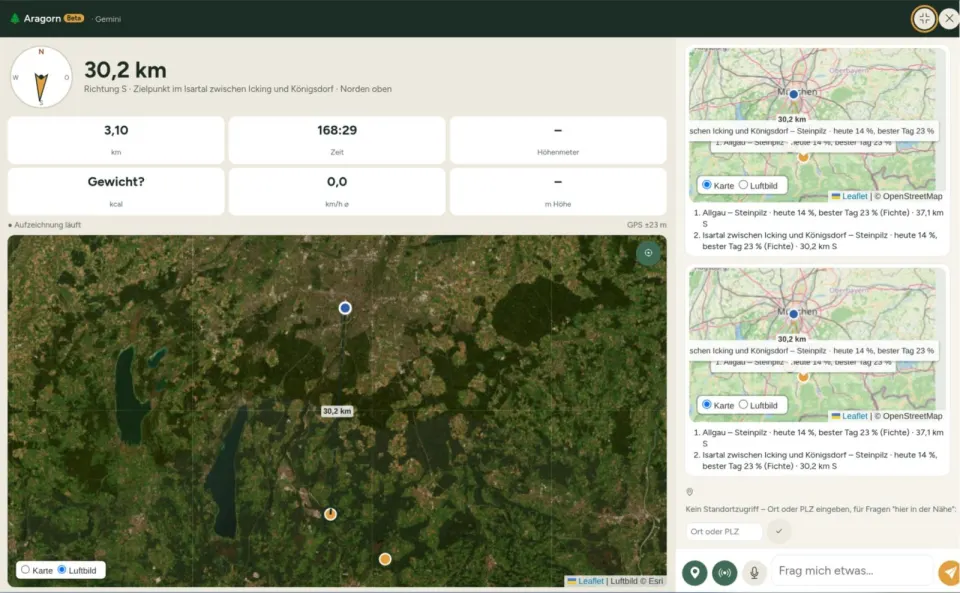Click the 'm Höhe' altitude card
Screen dimensions: 960x593
click(558, 192)
